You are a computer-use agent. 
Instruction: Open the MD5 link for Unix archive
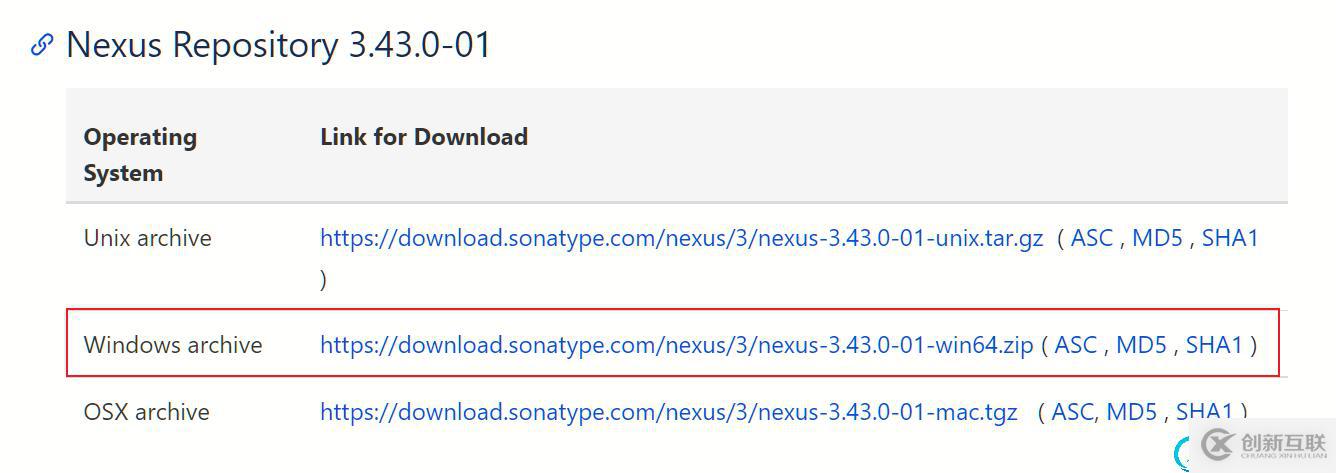pyautogui.click(x=1157, y=238)
